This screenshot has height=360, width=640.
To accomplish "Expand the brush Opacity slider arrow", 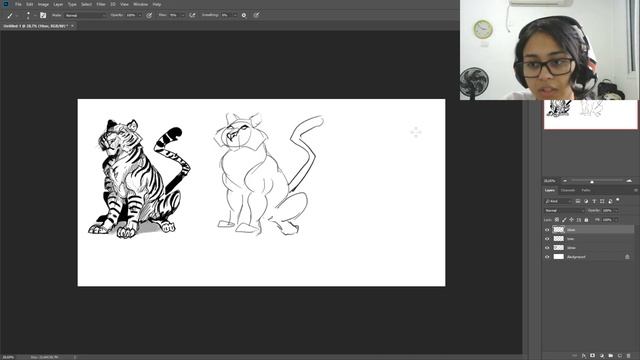I will (140, 15).
